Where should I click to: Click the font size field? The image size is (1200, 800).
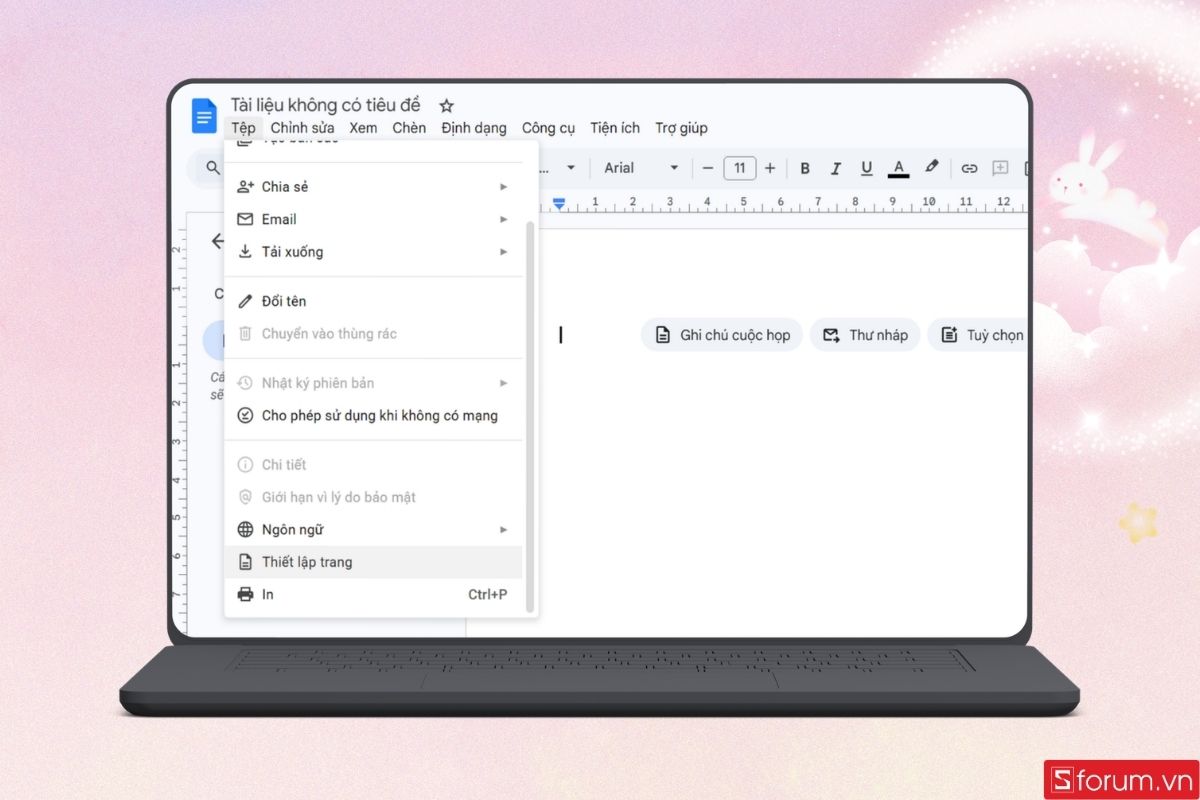pos(739,168)
